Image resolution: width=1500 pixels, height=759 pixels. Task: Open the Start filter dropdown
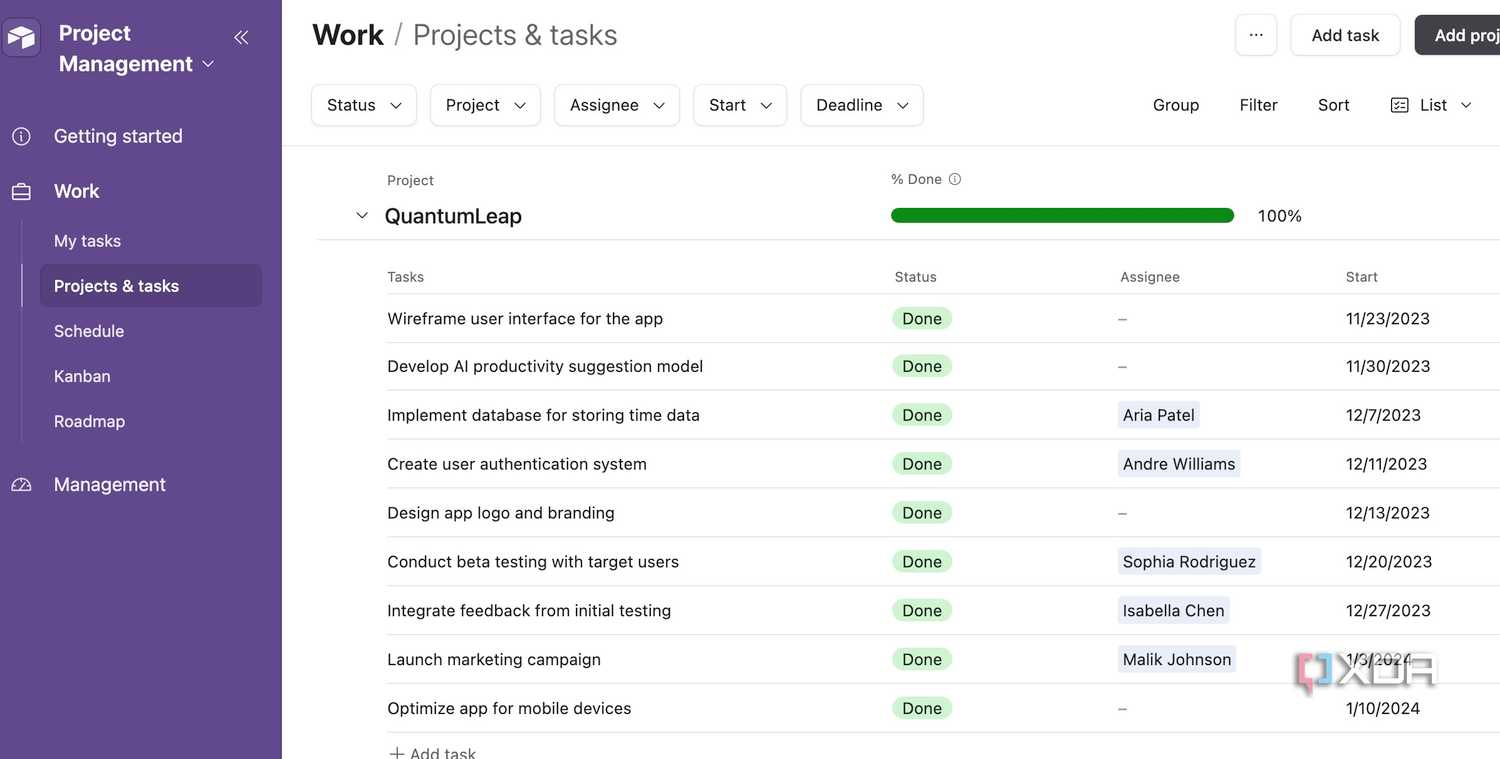click(740, 105)
